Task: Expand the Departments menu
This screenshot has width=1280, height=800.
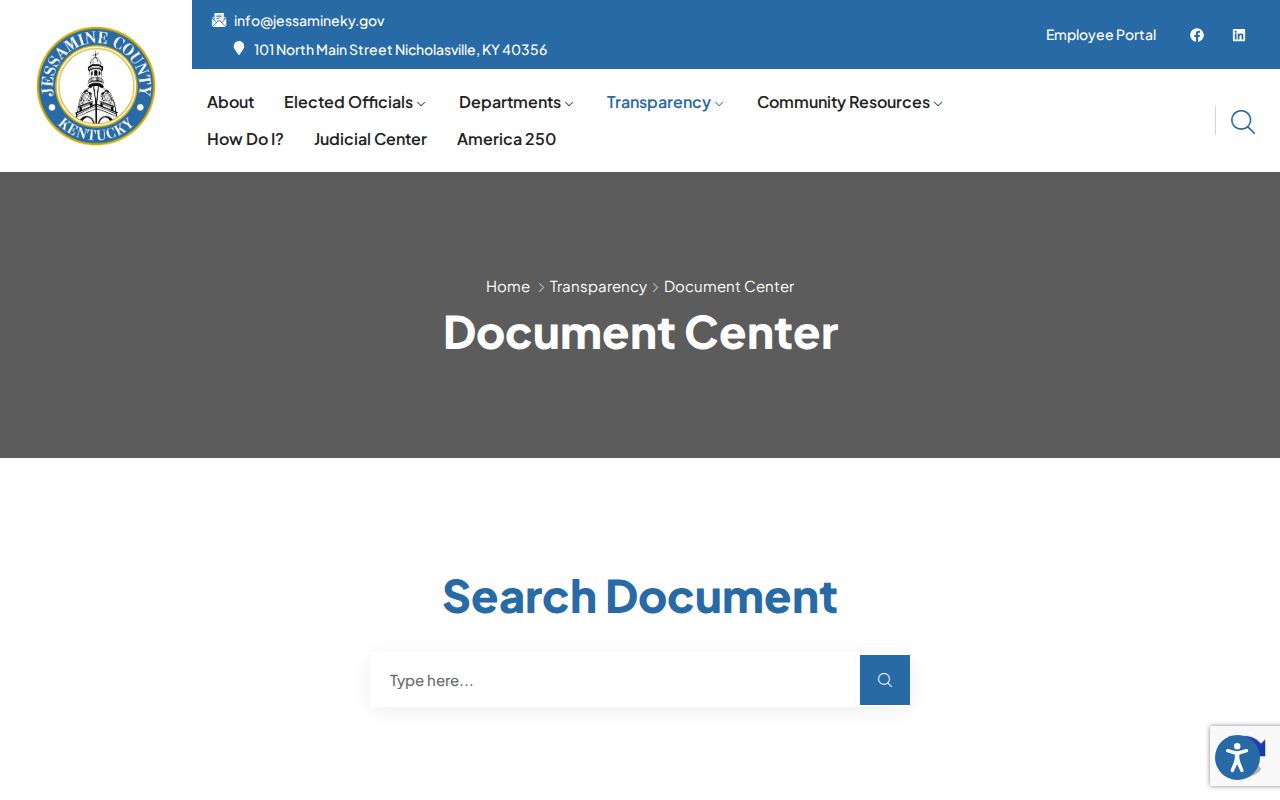Action: 516,102
